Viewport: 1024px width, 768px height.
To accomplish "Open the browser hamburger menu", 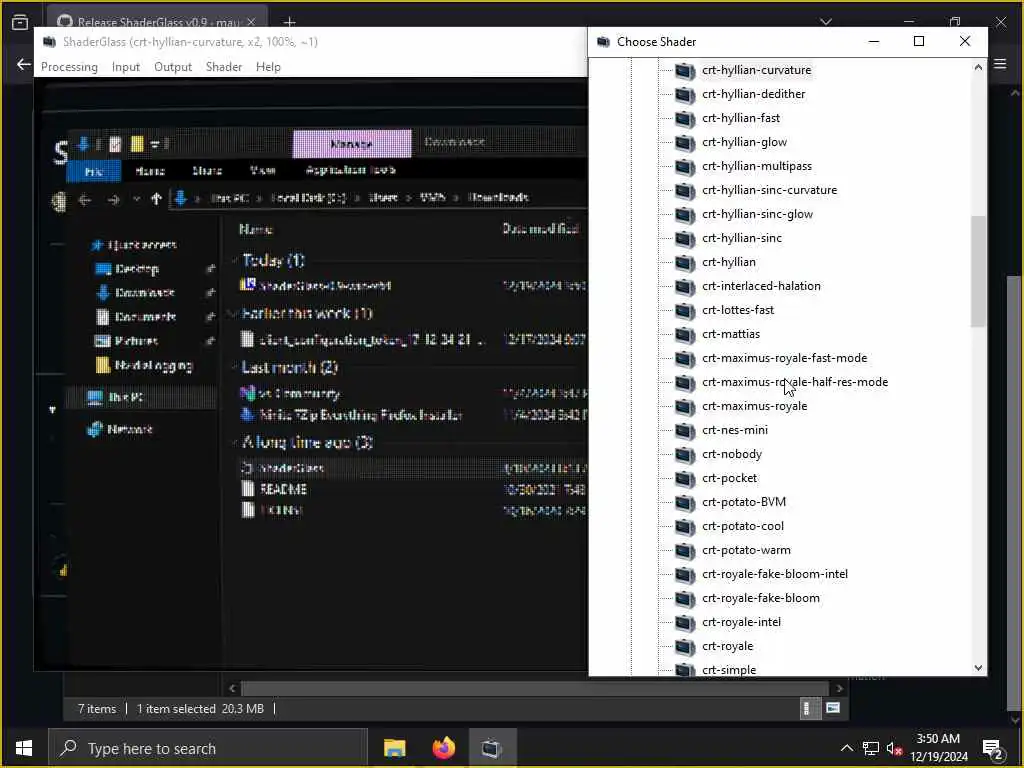I will (1000, 64).
